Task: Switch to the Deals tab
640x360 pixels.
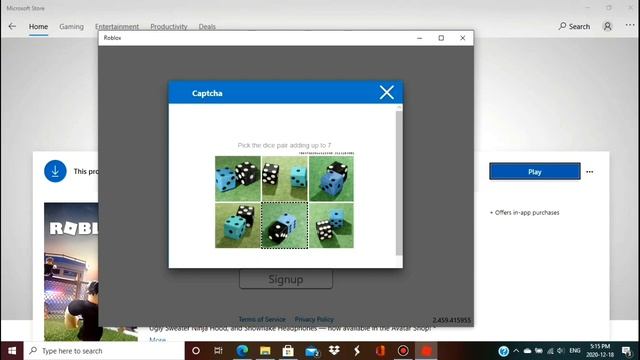Action: 207,27
